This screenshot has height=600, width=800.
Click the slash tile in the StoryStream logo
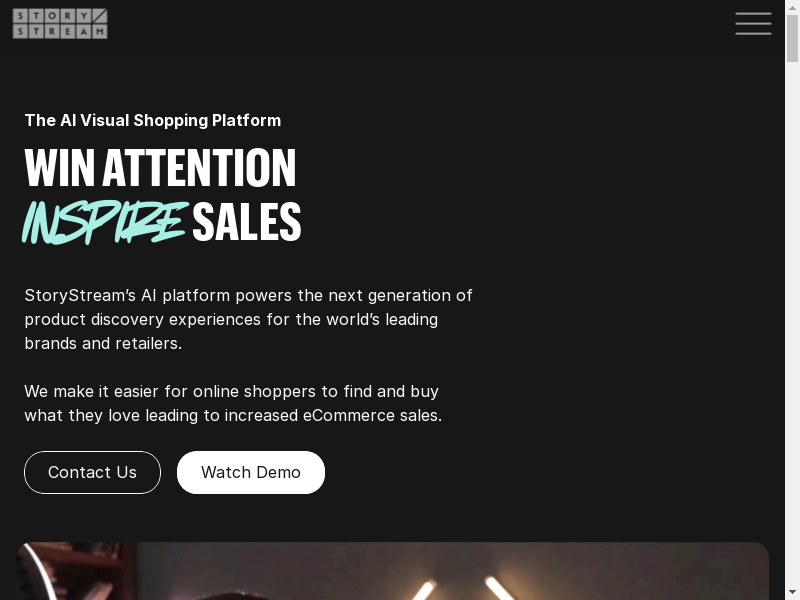tap(100, 16)
